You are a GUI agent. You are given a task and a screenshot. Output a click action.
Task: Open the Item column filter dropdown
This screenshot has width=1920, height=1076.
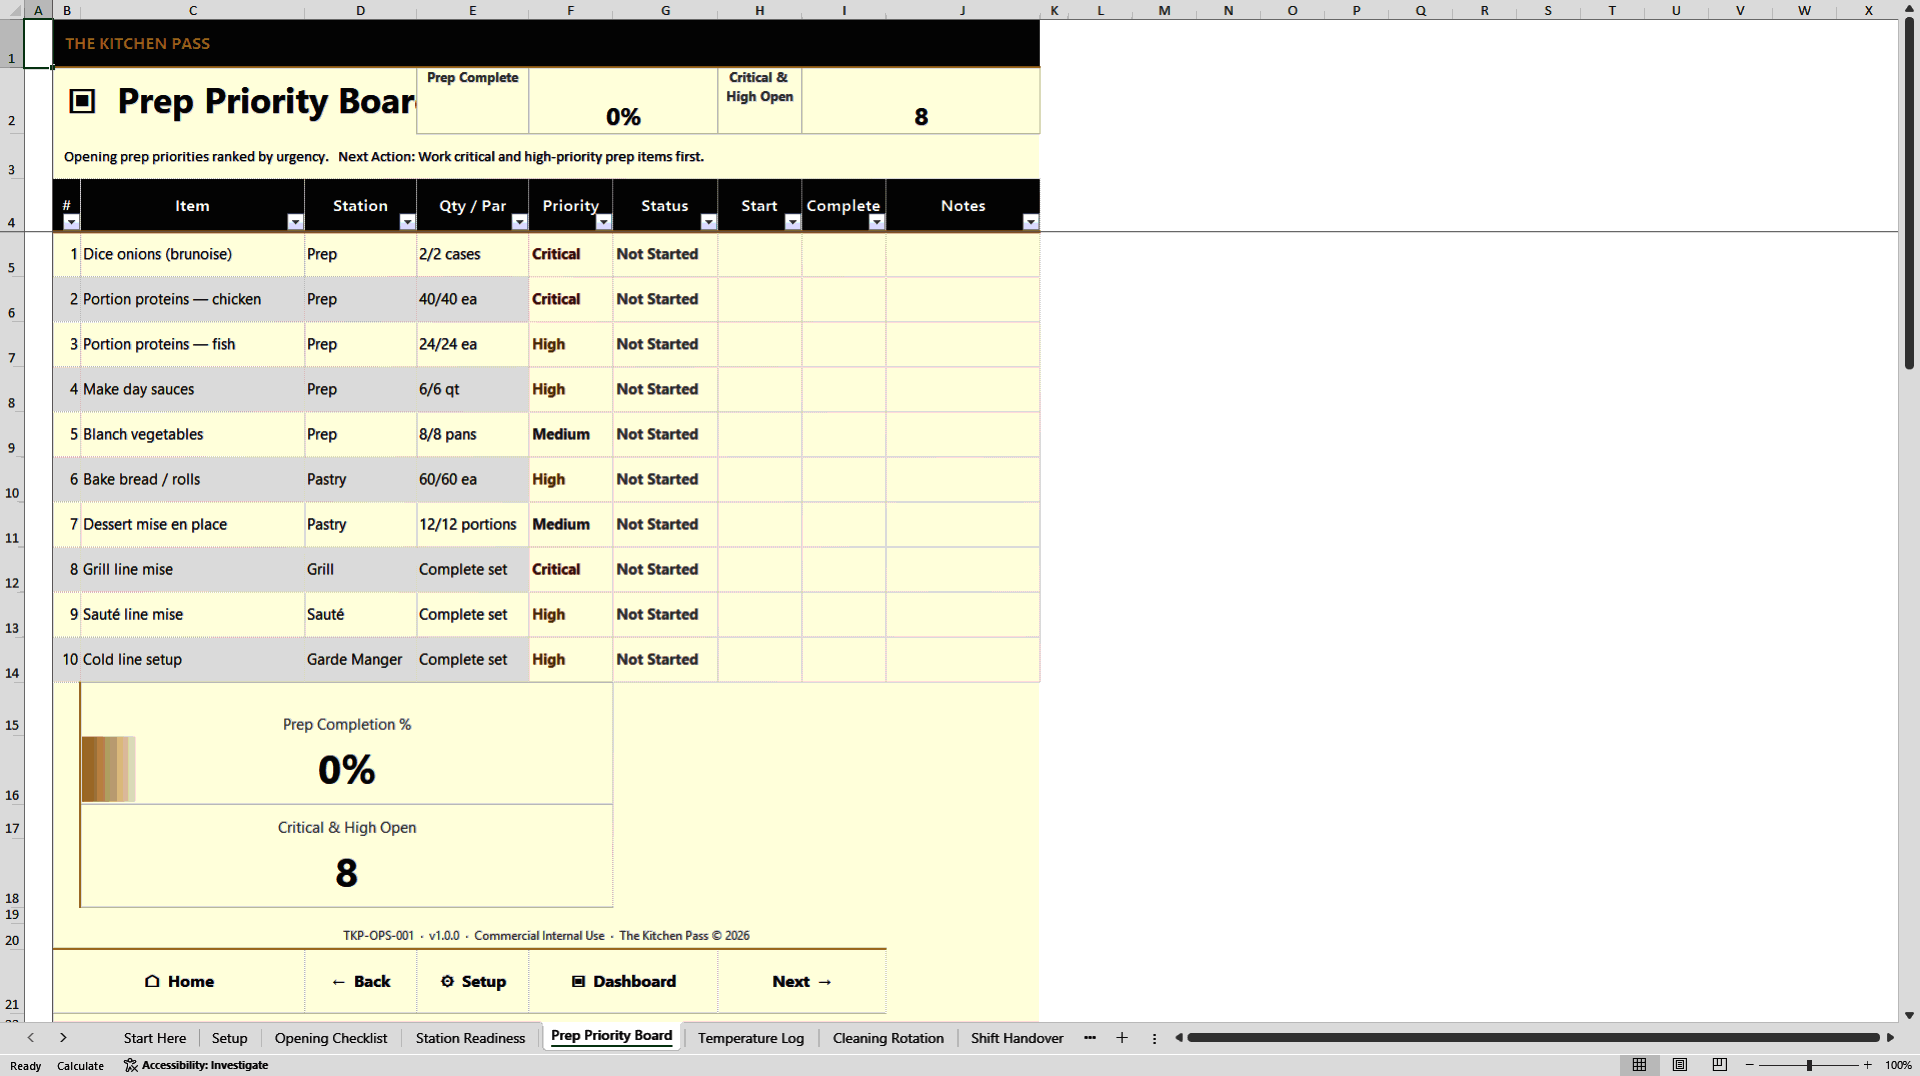tap(295, 222)
